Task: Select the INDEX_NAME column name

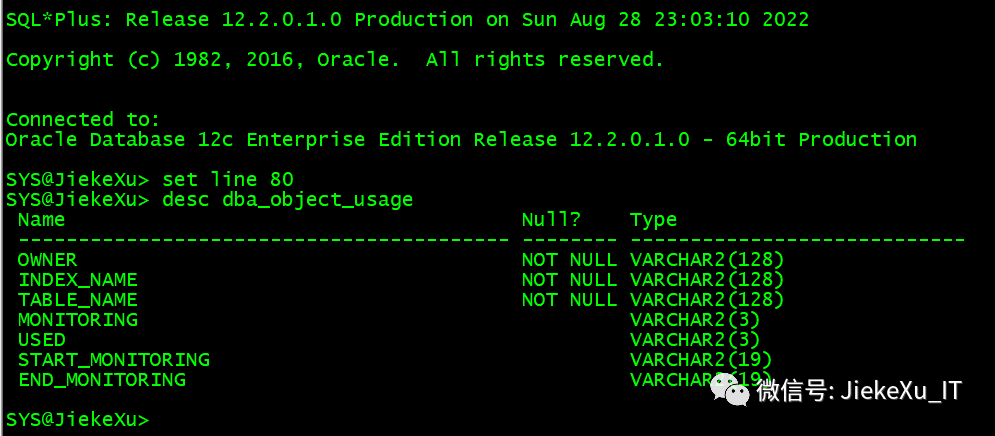Action: (x=77, y=280)
